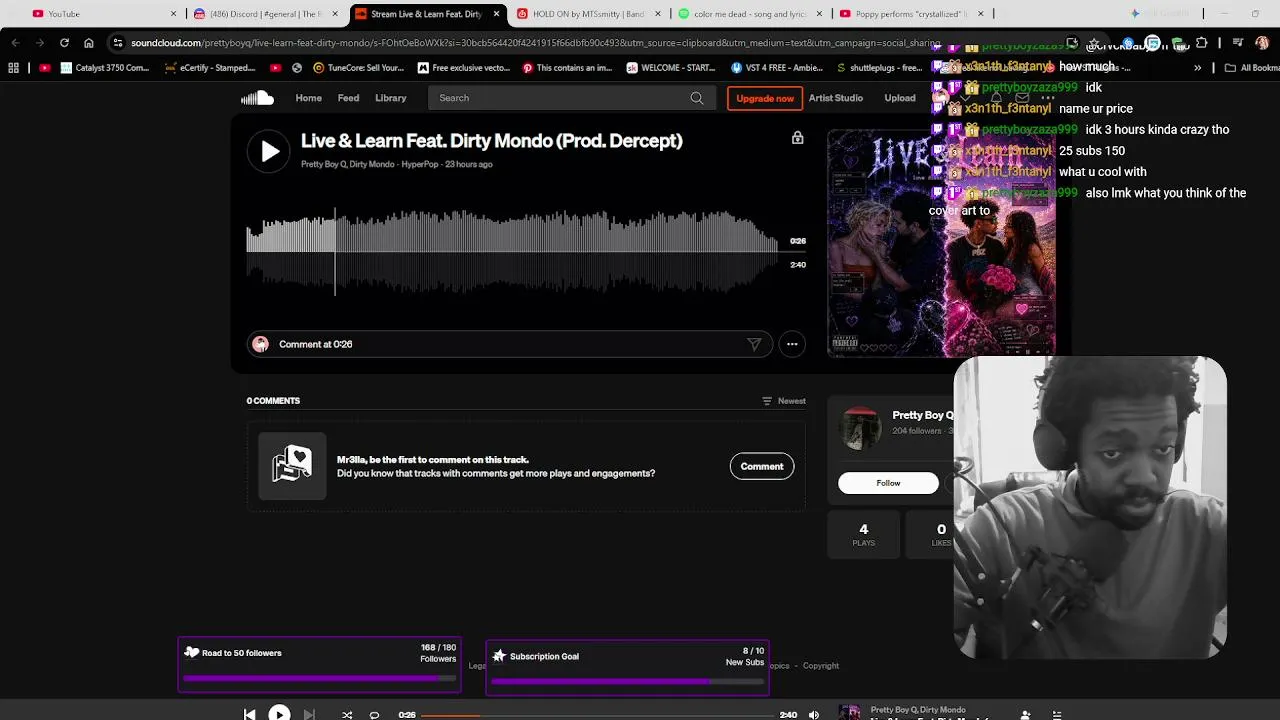Open the Library nav item
Screen dimensions: 1280x720
pyautogui.click(x=390, y=98)
